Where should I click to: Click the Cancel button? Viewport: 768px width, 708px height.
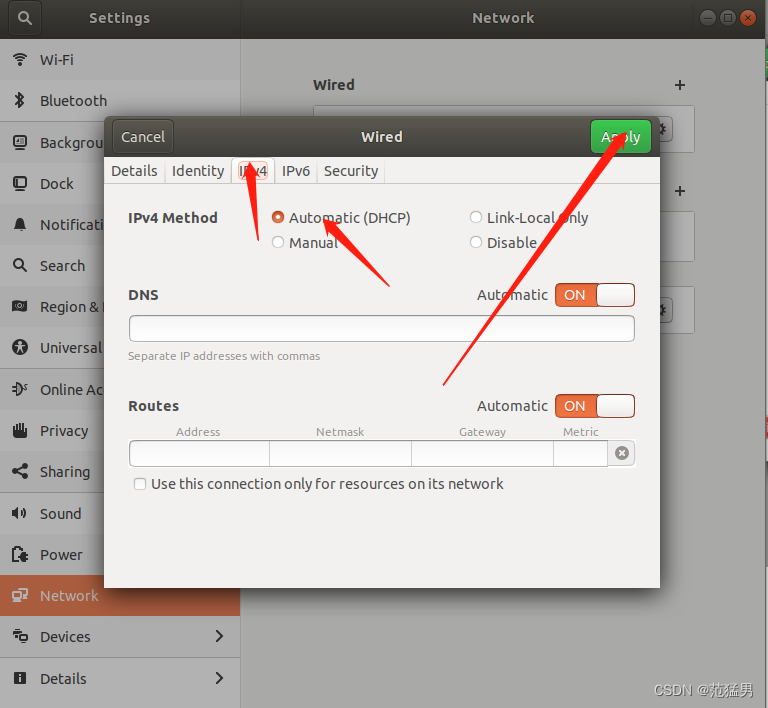(143, 137)
